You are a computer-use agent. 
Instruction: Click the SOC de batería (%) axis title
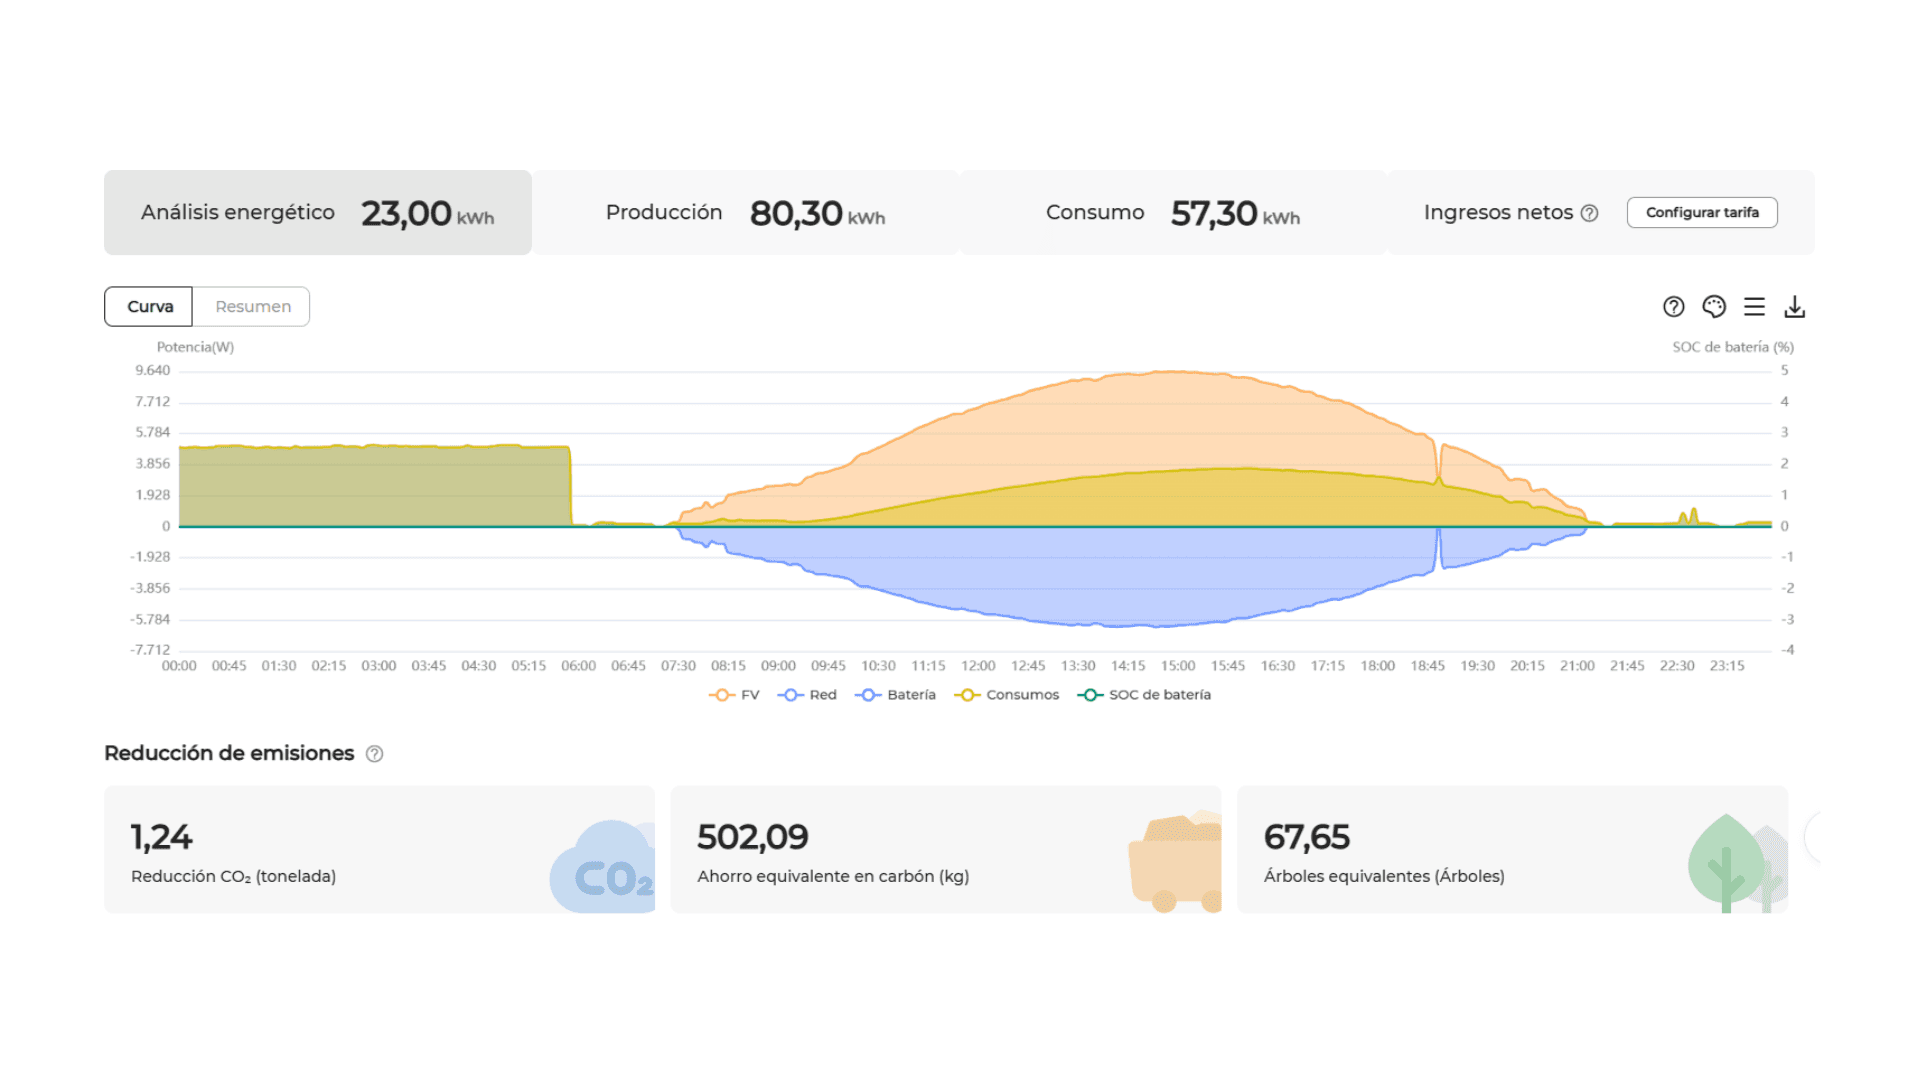tap(1733, 347)
